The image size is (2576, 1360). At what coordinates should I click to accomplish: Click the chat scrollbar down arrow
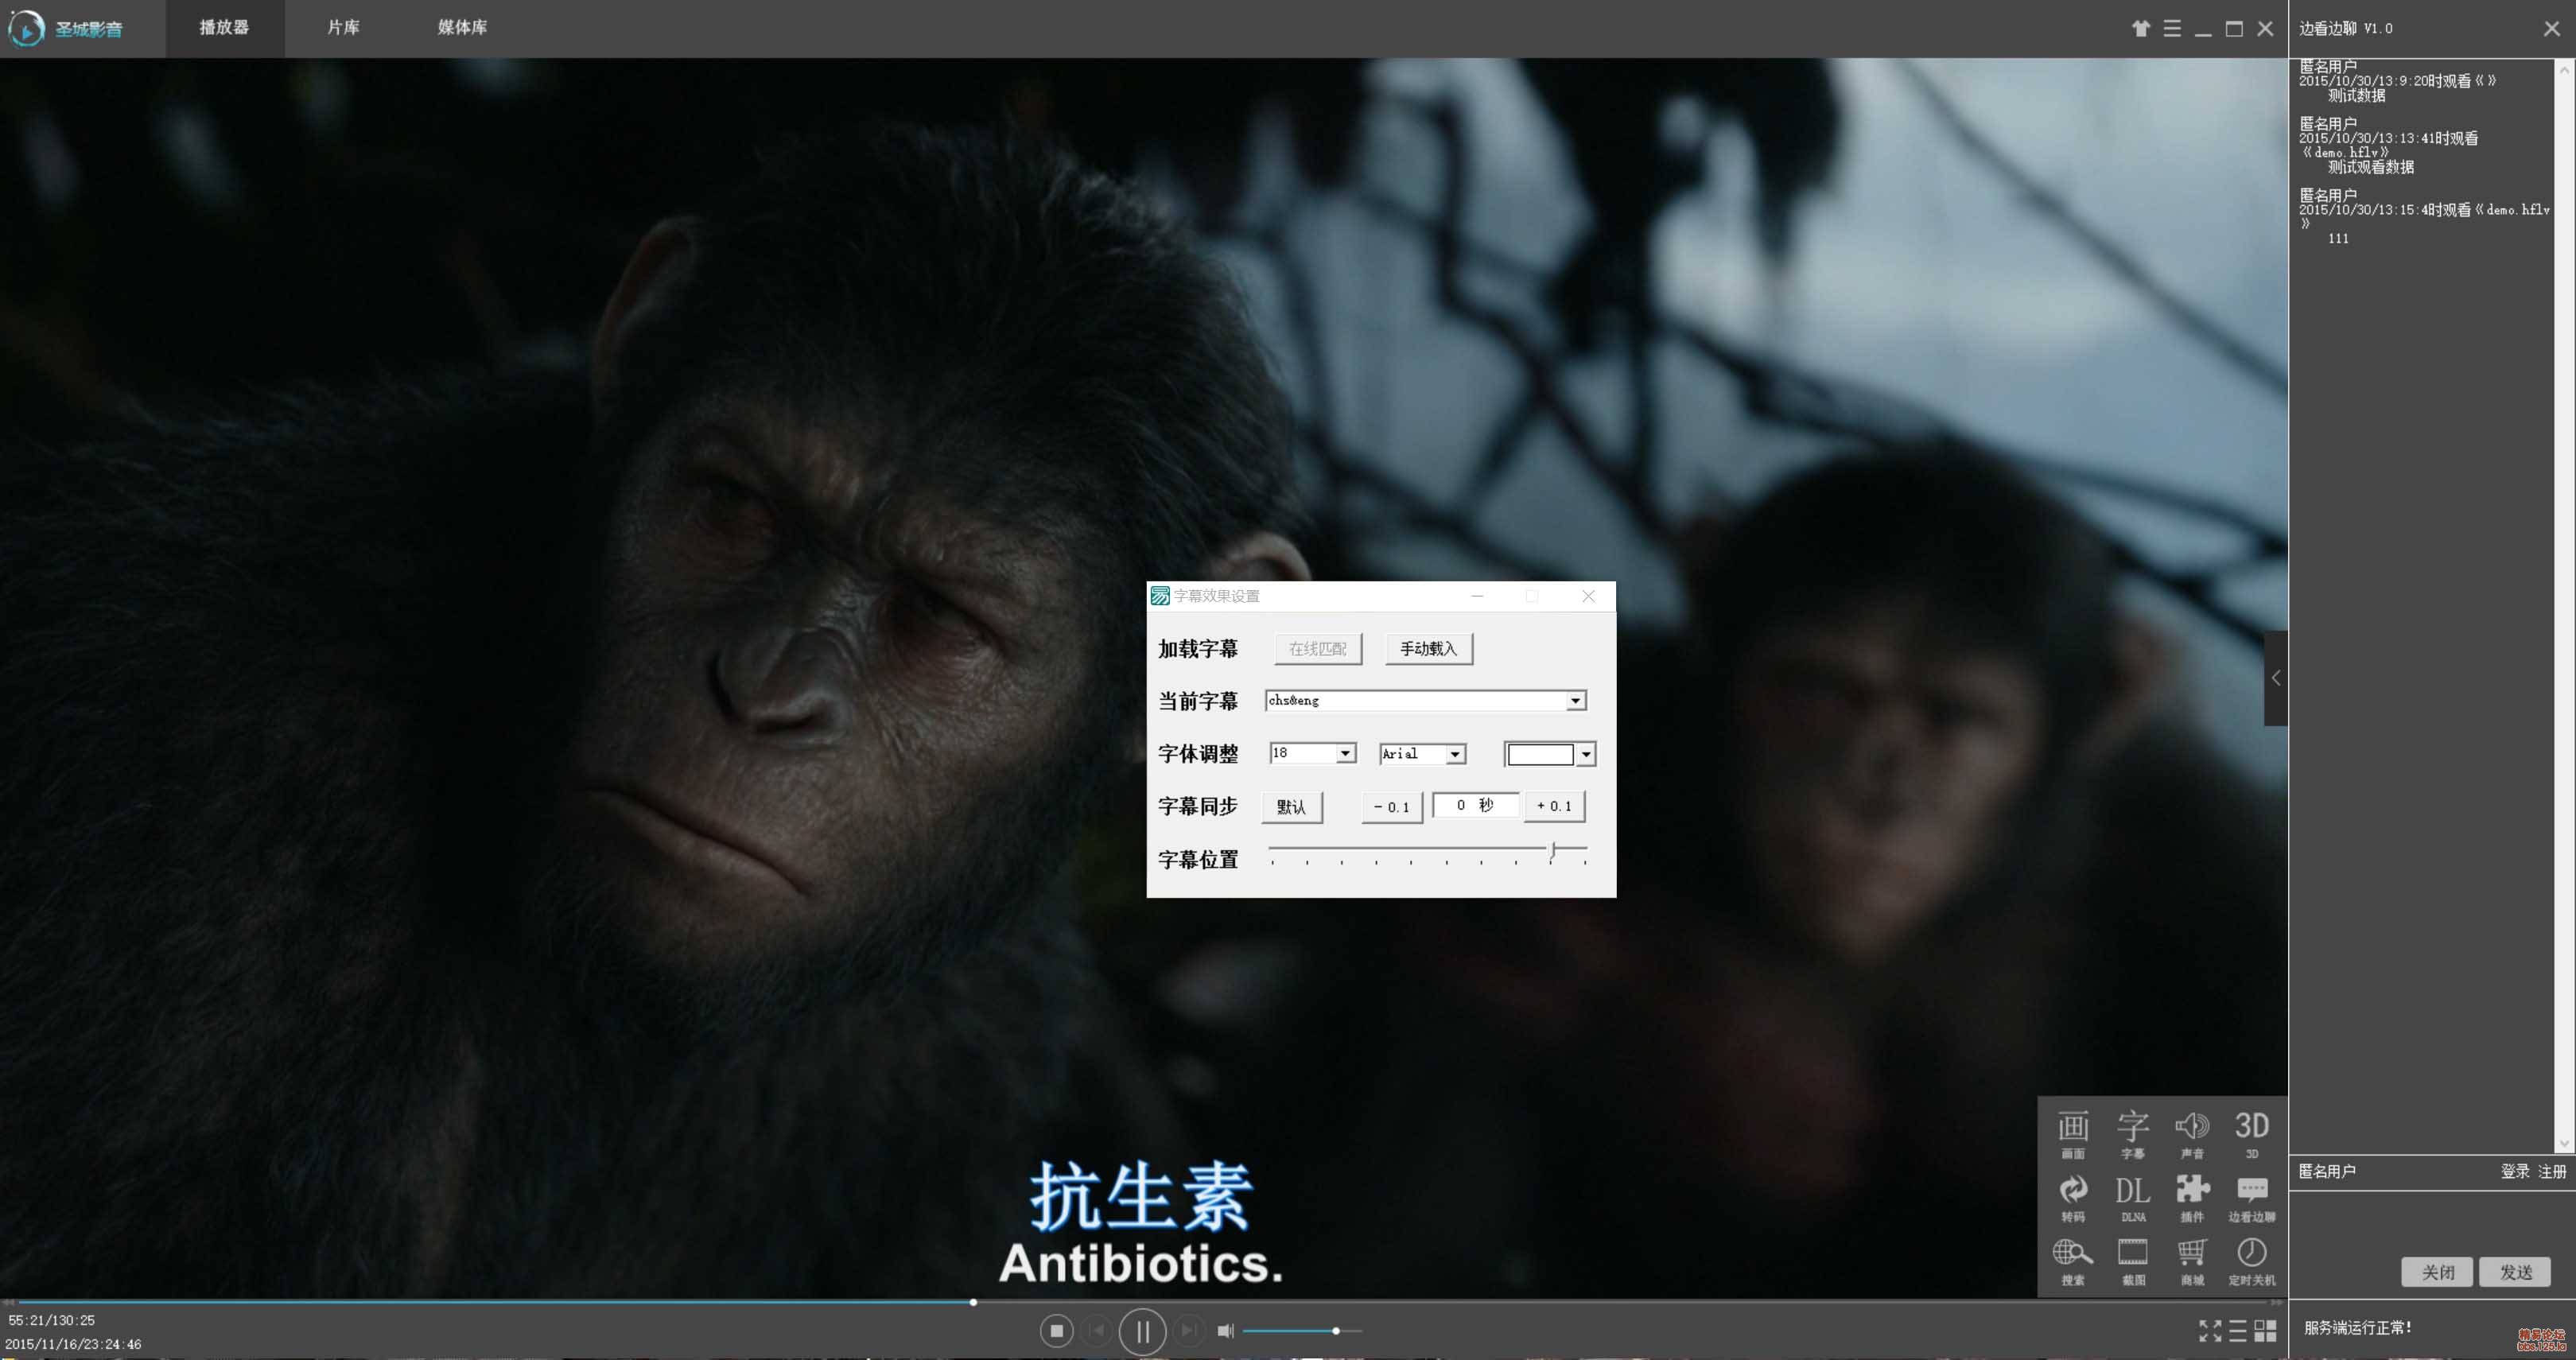pos(2564,1144)
